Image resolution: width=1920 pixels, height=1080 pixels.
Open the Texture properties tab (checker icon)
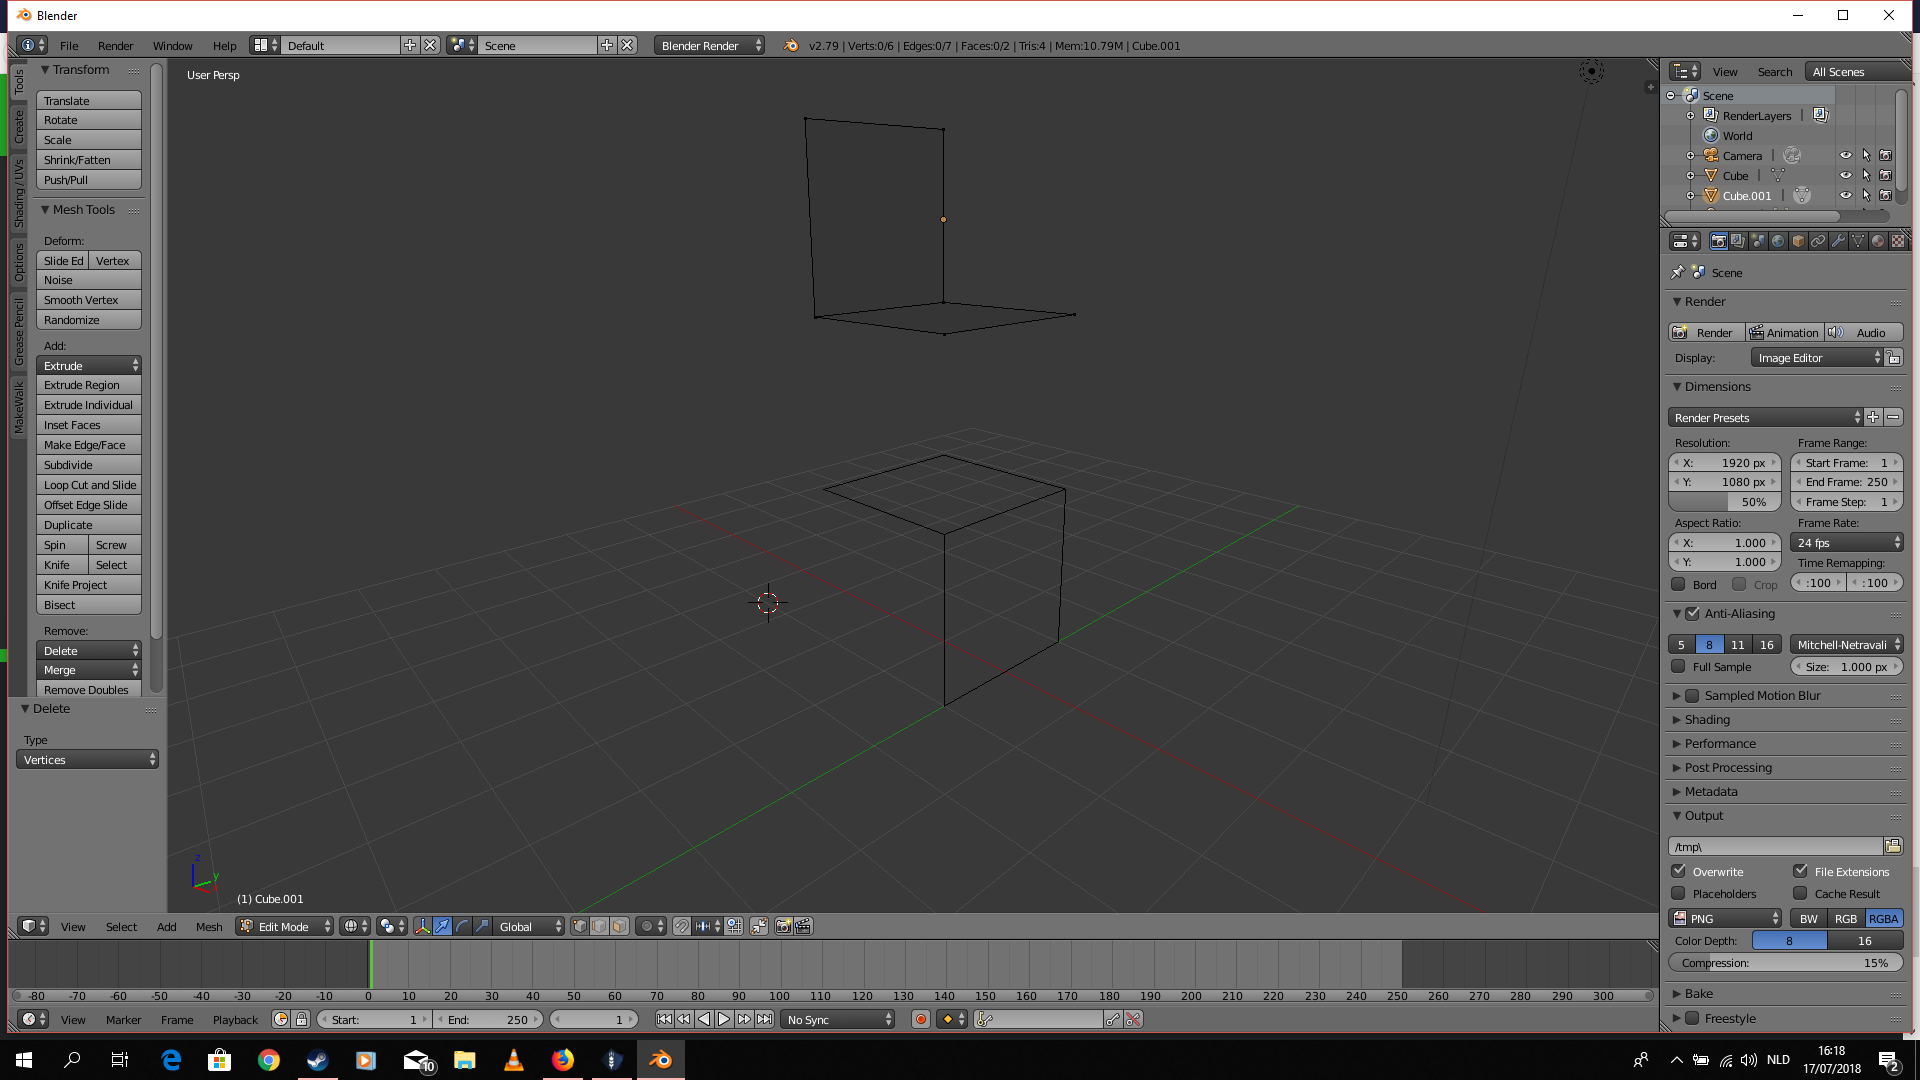click(1898, 241)
